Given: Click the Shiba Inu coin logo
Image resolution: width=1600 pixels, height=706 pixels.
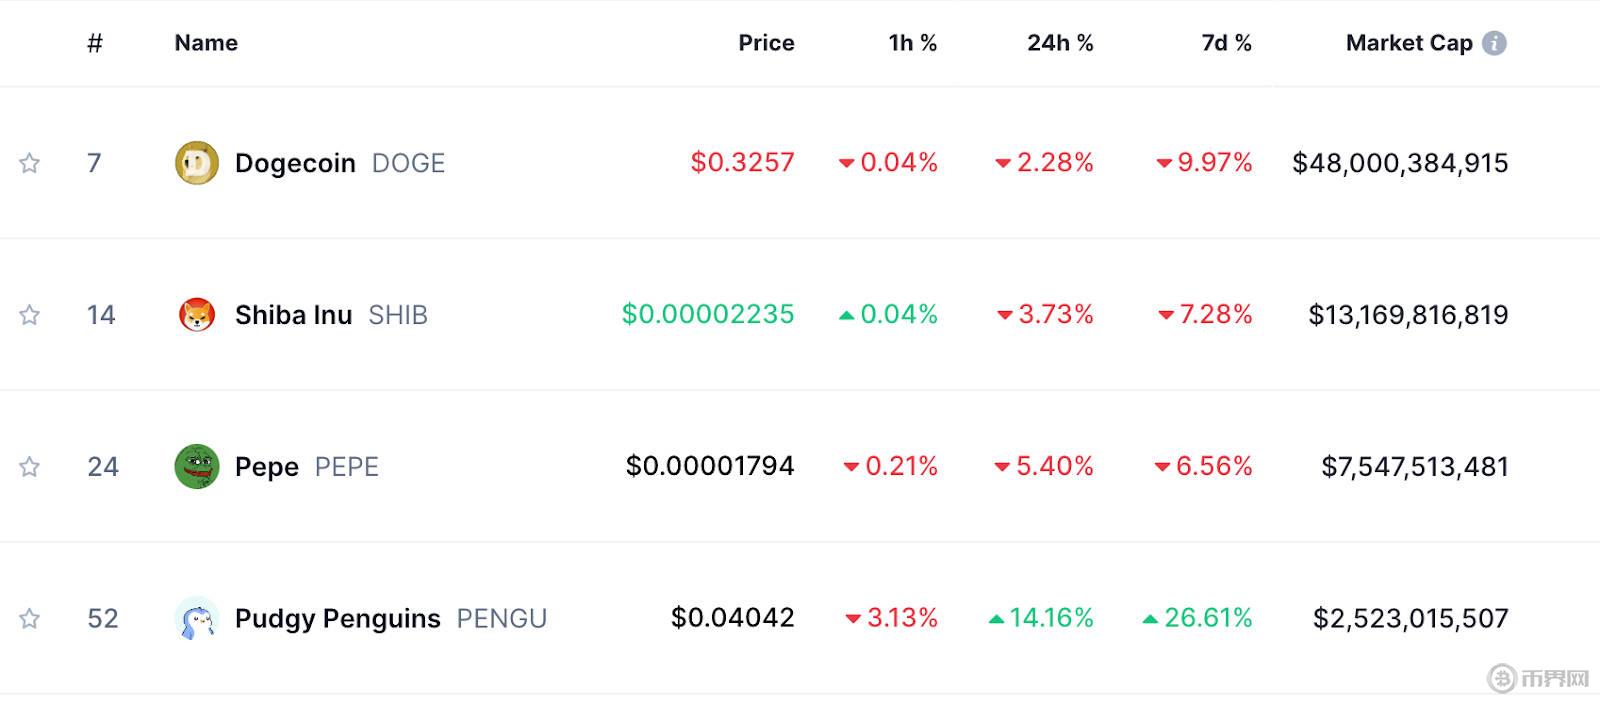Looking at the screenshot, I should 196,315.
